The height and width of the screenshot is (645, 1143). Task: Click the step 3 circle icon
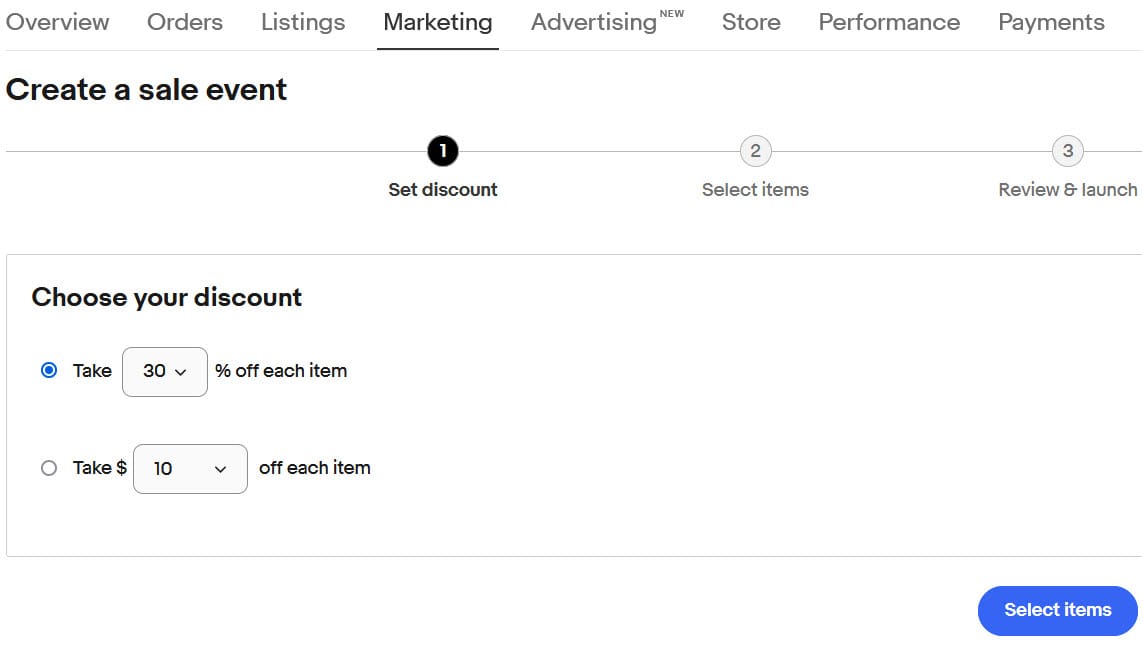(1067, 152)
